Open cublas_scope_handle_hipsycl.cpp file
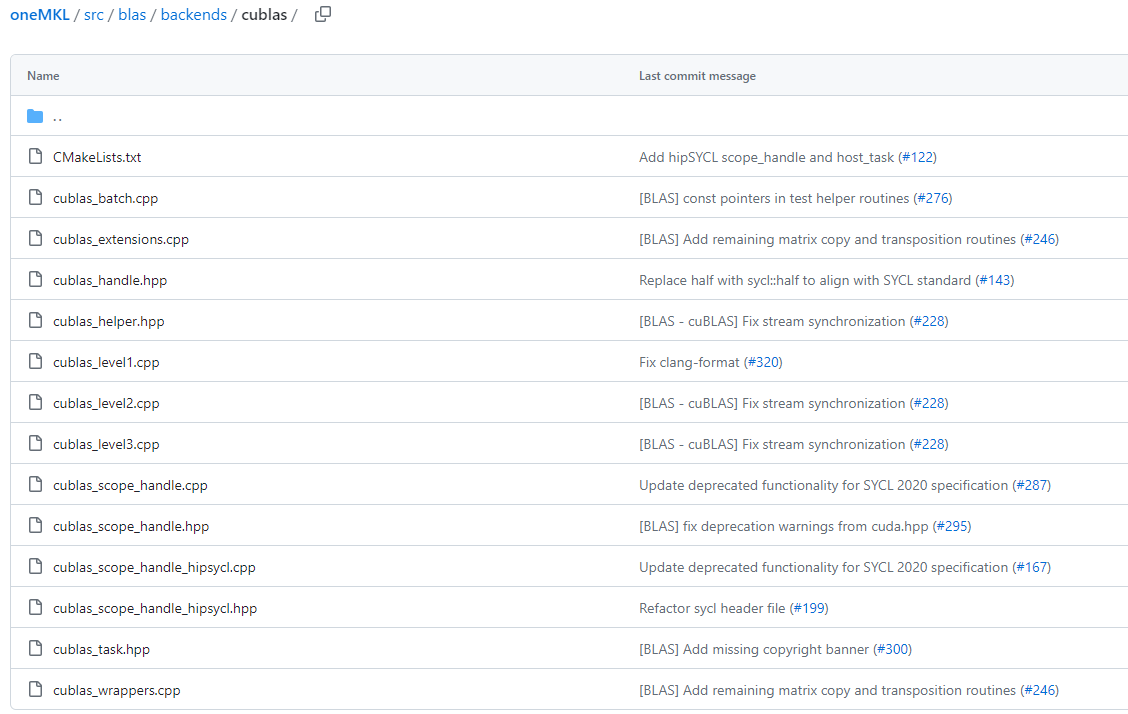The image size is (1128, 714). coord(154,567)
